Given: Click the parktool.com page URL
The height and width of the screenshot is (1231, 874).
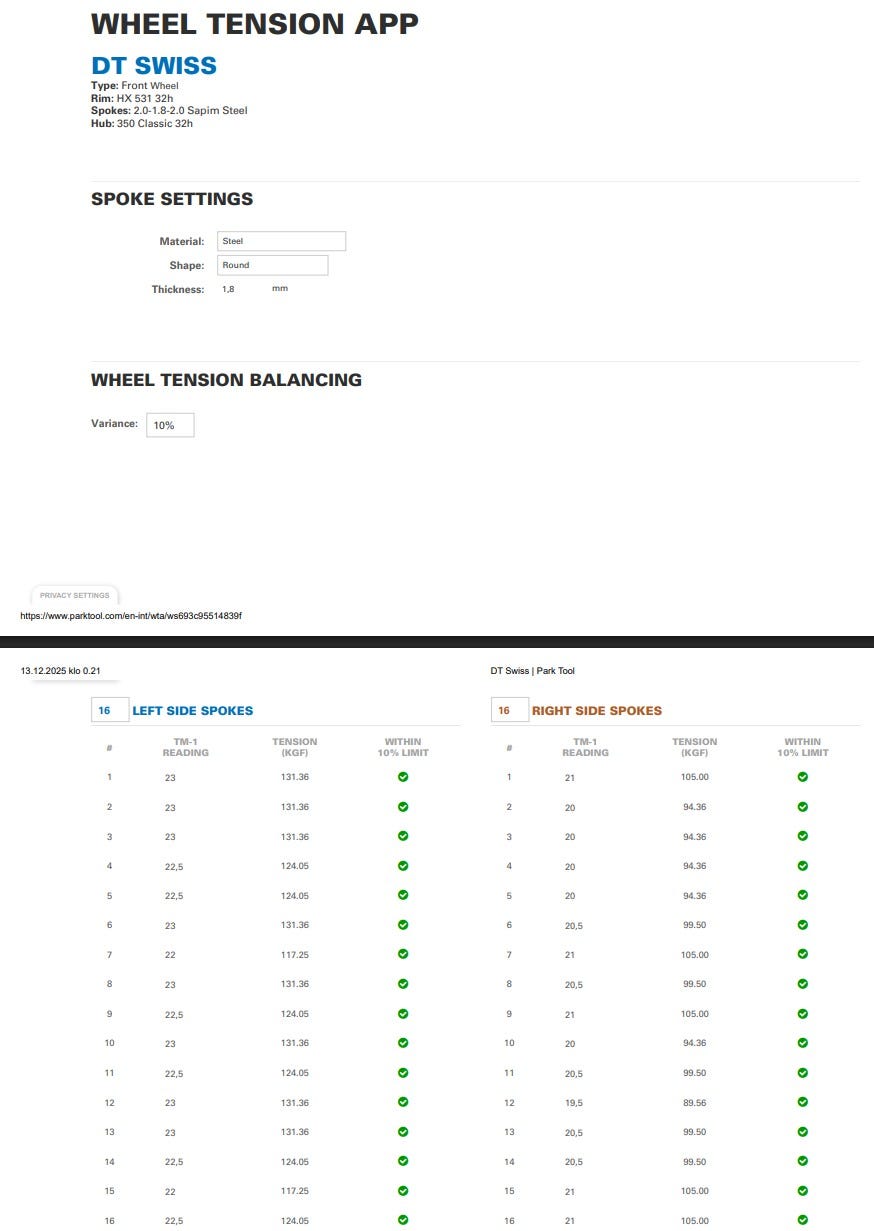Looking at the screenshot, I should (131, 616).
